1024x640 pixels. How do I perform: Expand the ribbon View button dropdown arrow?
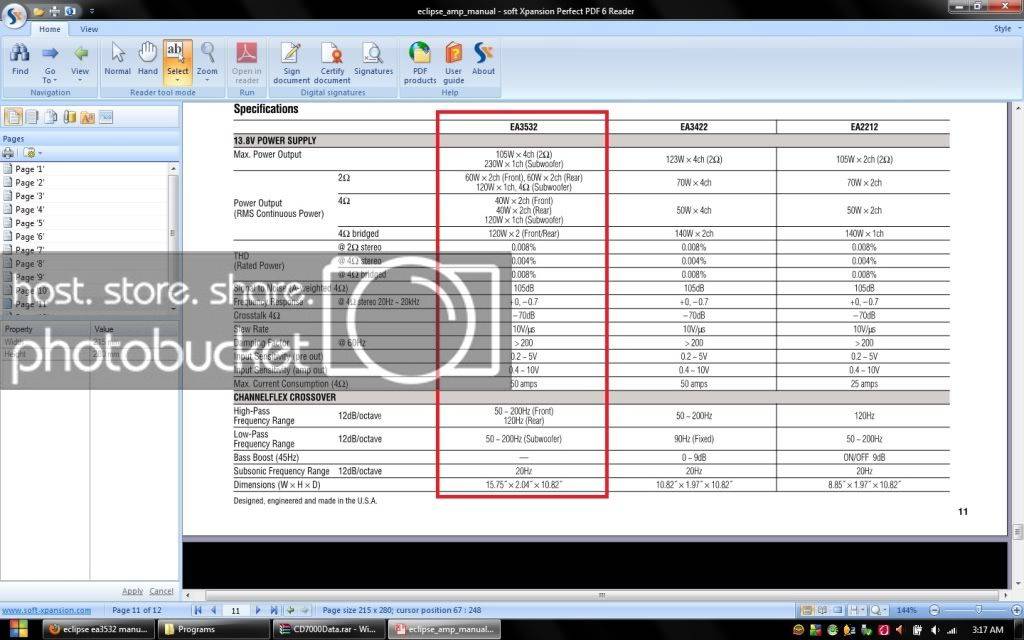click(x=80, y=80)
